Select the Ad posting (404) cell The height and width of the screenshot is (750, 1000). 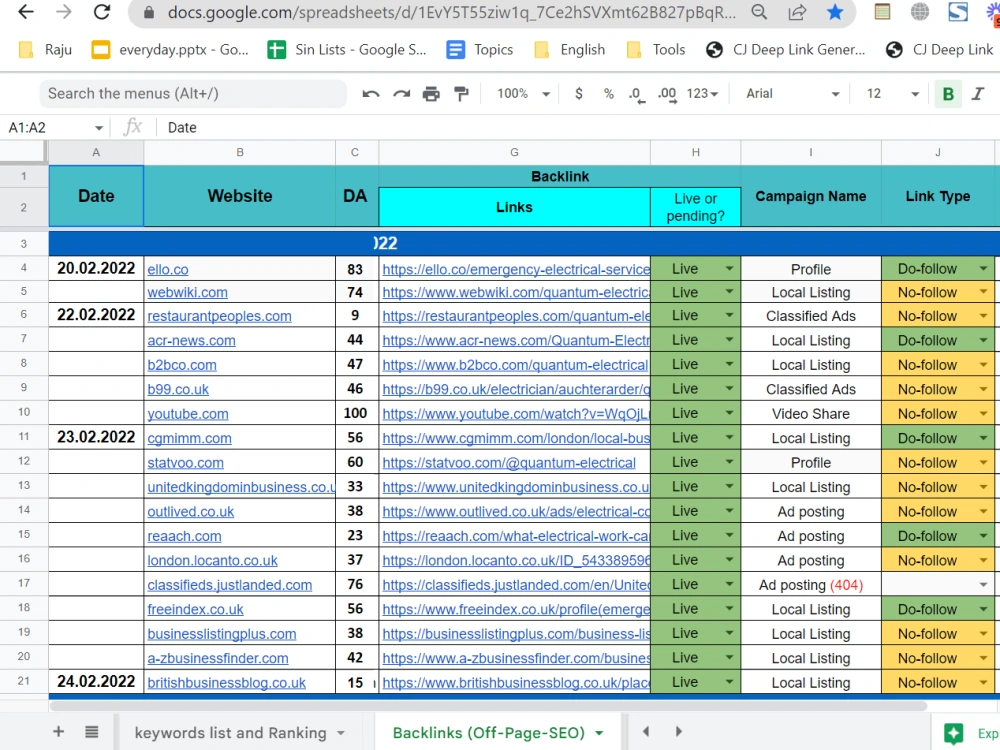(x=811, y=585)
